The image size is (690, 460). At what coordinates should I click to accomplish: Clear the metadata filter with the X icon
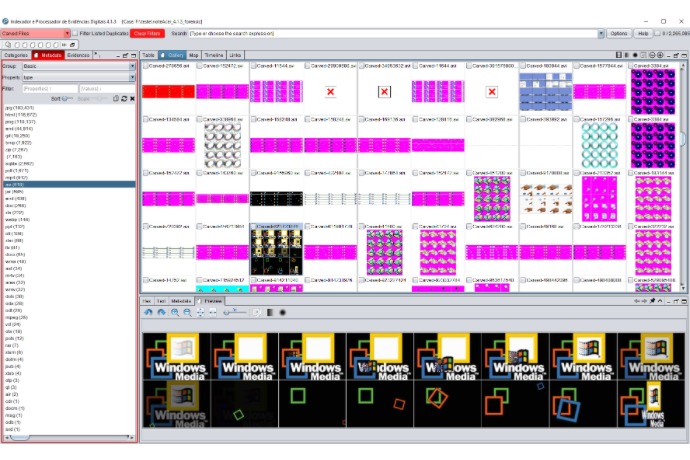132,99
